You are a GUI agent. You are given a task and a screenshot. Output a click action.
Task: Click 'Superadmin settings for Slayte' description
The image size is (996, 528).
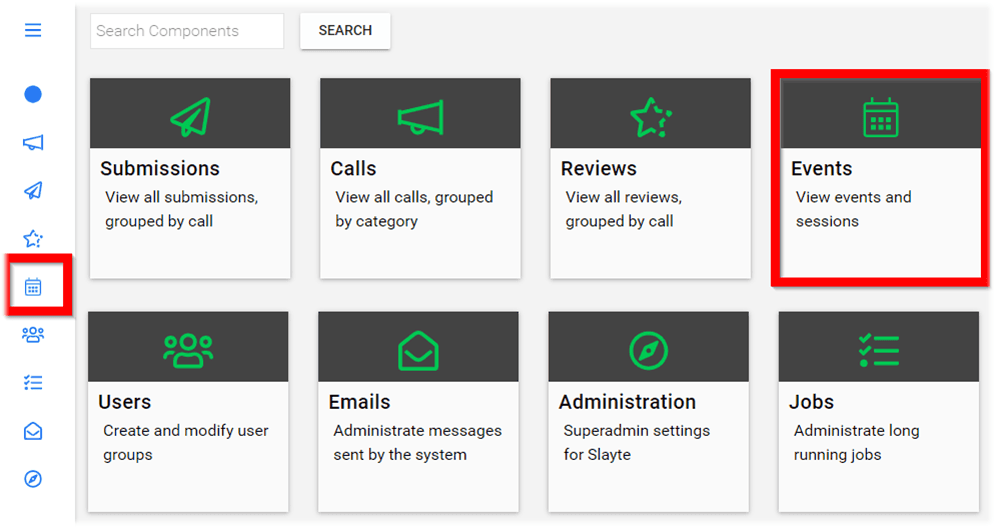pyautogui.click(x=636, y=442)
